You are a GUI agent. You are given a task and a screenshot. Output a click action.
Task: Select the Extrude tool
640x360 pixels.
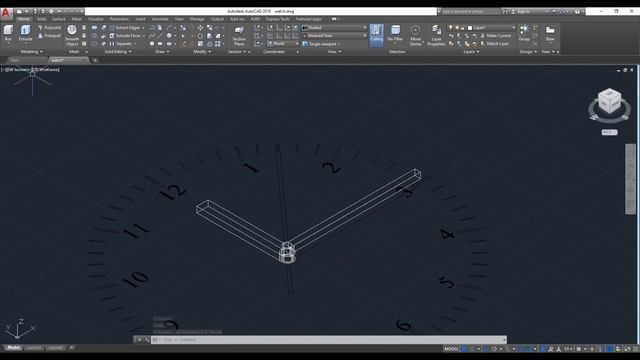[x=25, y=33]
